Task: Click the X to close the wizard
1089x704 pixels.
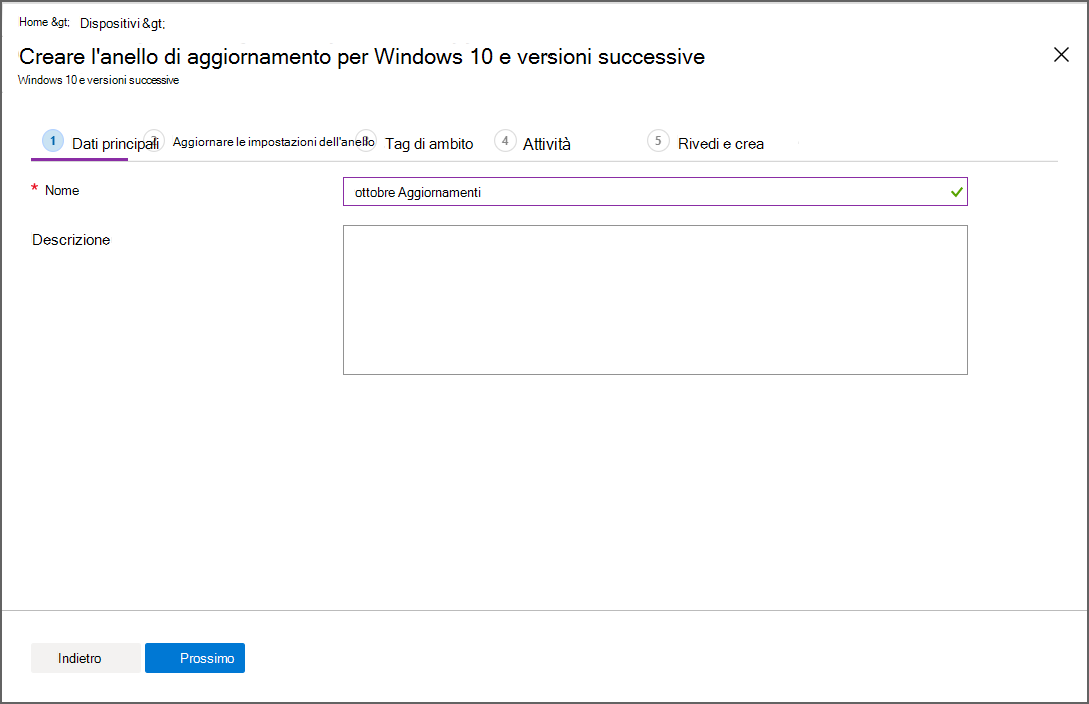Action: pos(1061,55)
